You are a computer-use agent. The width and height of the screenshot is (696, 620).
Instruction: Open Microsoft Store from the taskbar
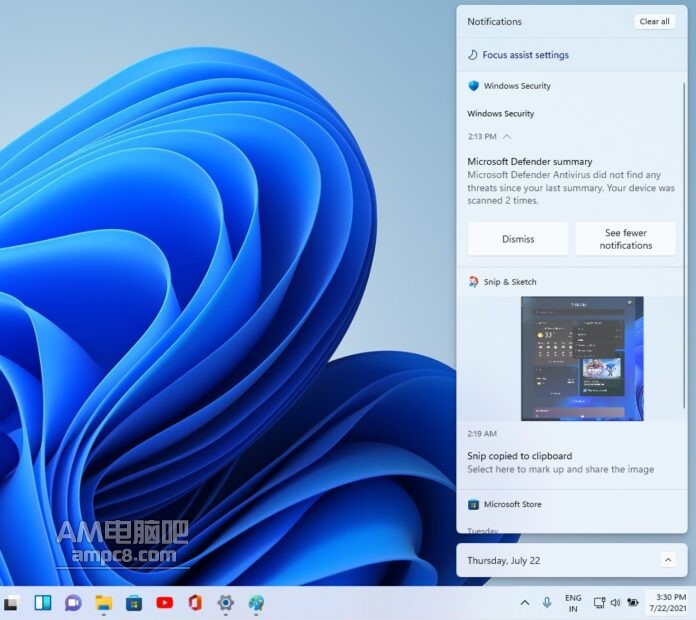pos(134,603)
